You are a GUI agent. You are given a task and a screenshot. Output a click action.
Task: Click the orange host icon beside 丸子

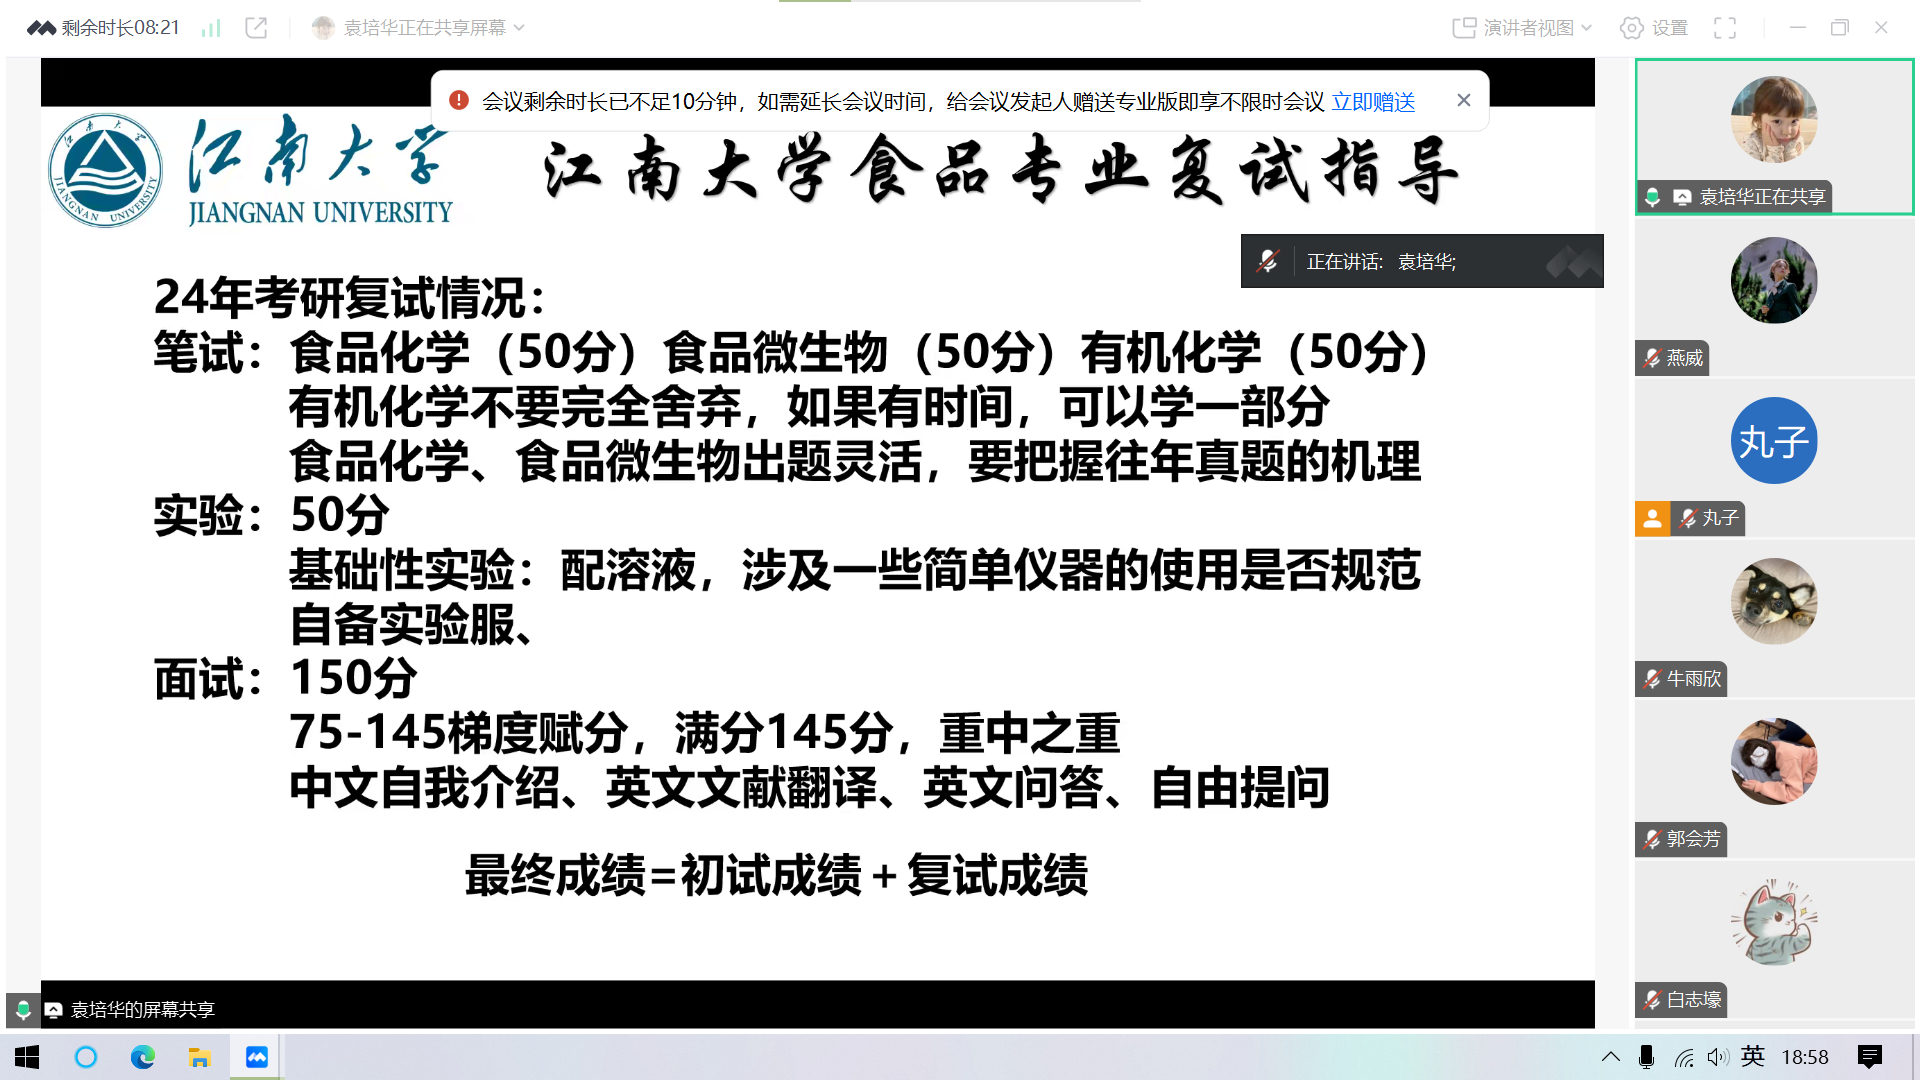pos(1652,518)
